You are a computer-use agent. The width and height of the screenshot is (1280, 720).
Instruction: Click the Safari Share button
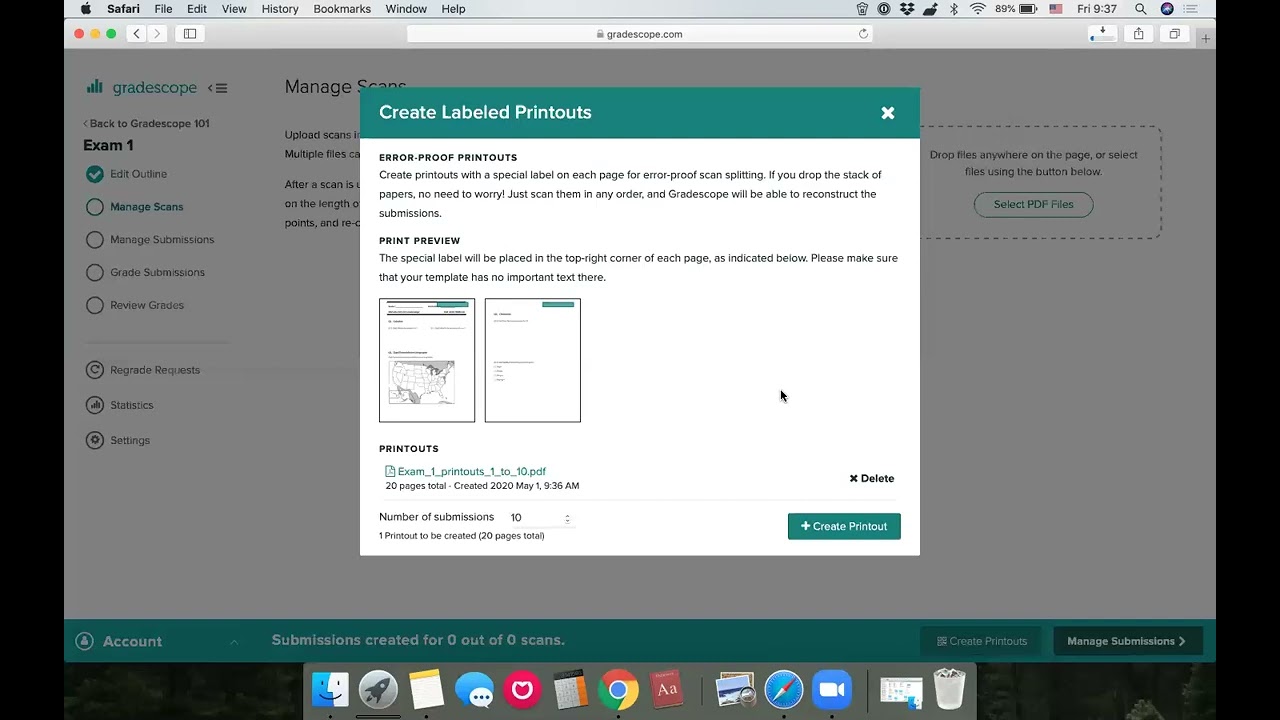(1138, 34)
